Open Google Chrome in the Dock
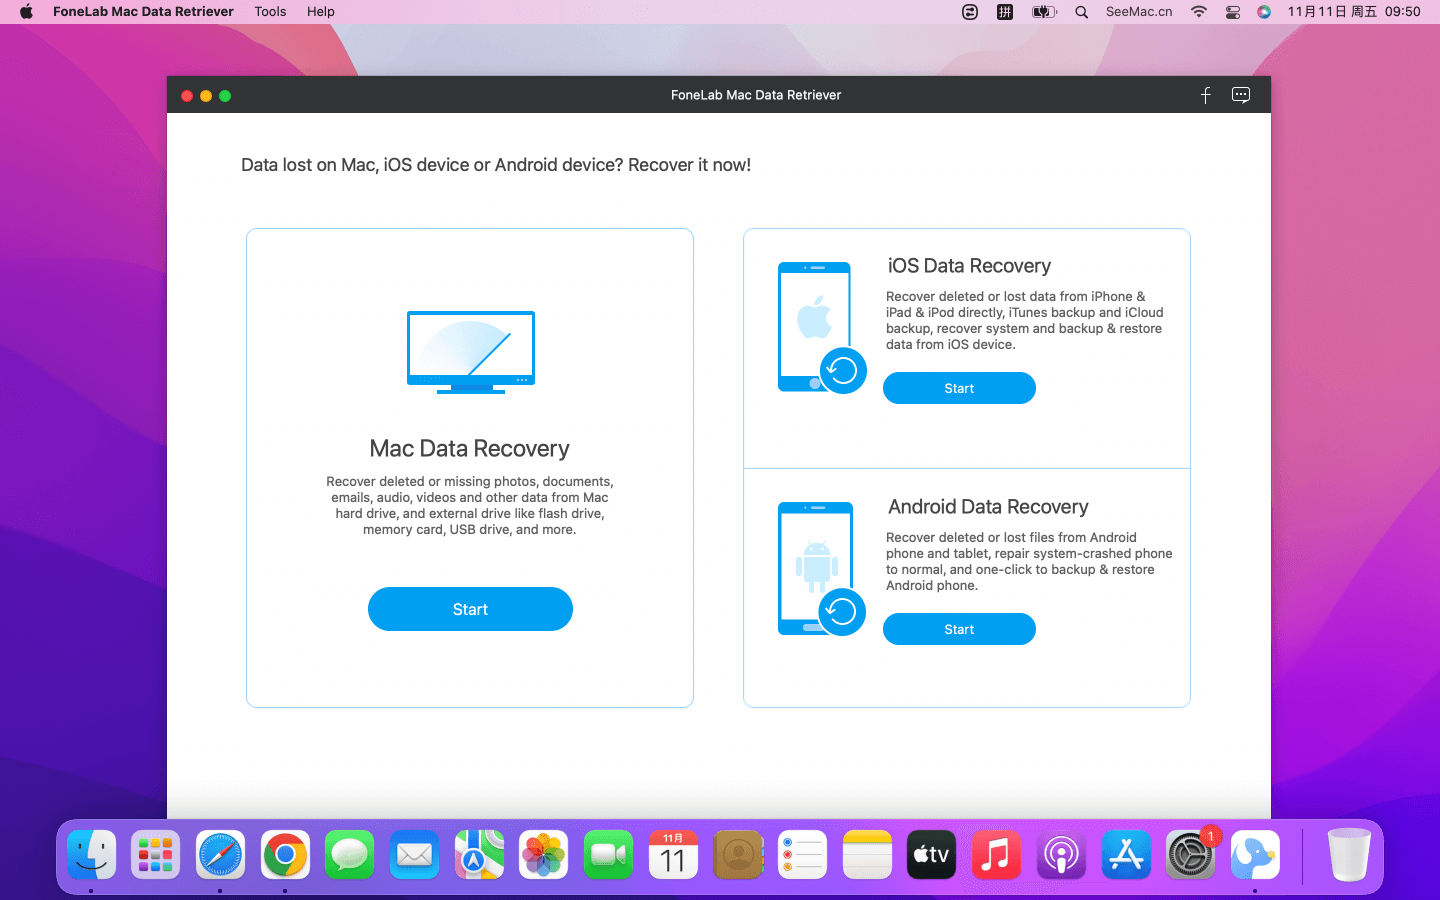This screenshot has width=1440, height=900. pos(285,856)
